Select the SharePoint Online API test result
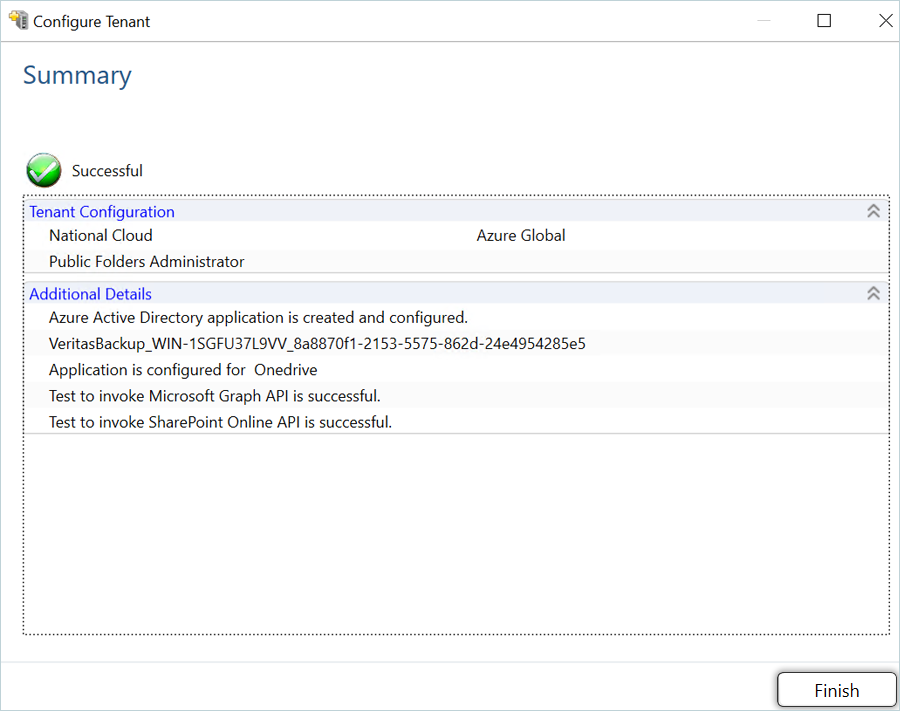The image size is (900, 711). pos(220,422)
